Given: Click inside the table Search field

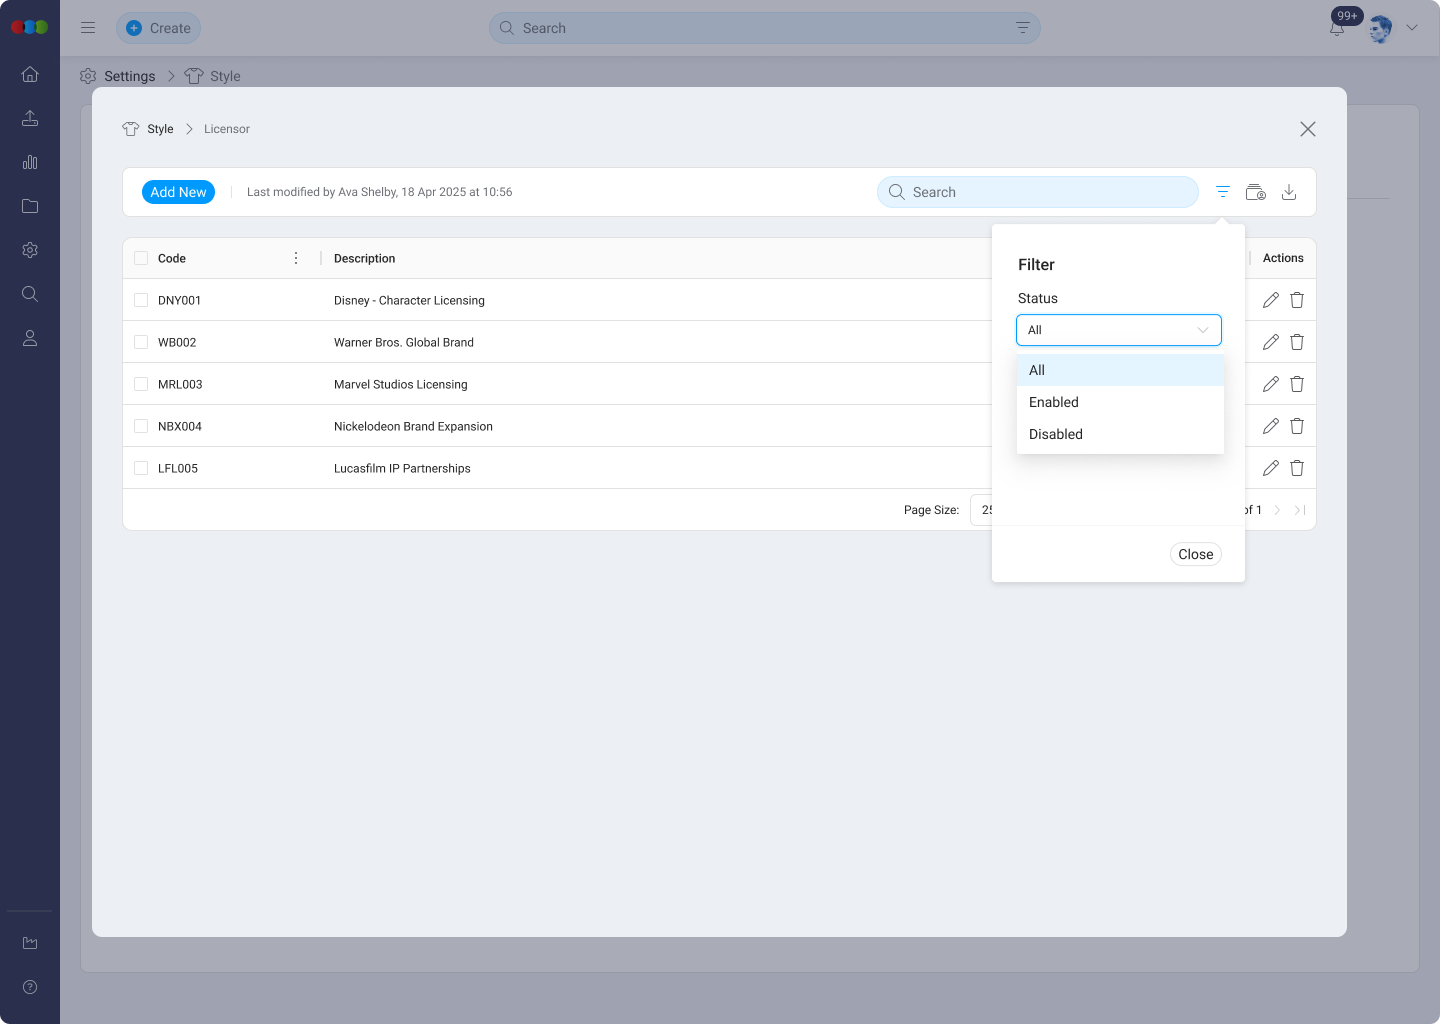Looking at the screenshot, I should pos(1037,191).
